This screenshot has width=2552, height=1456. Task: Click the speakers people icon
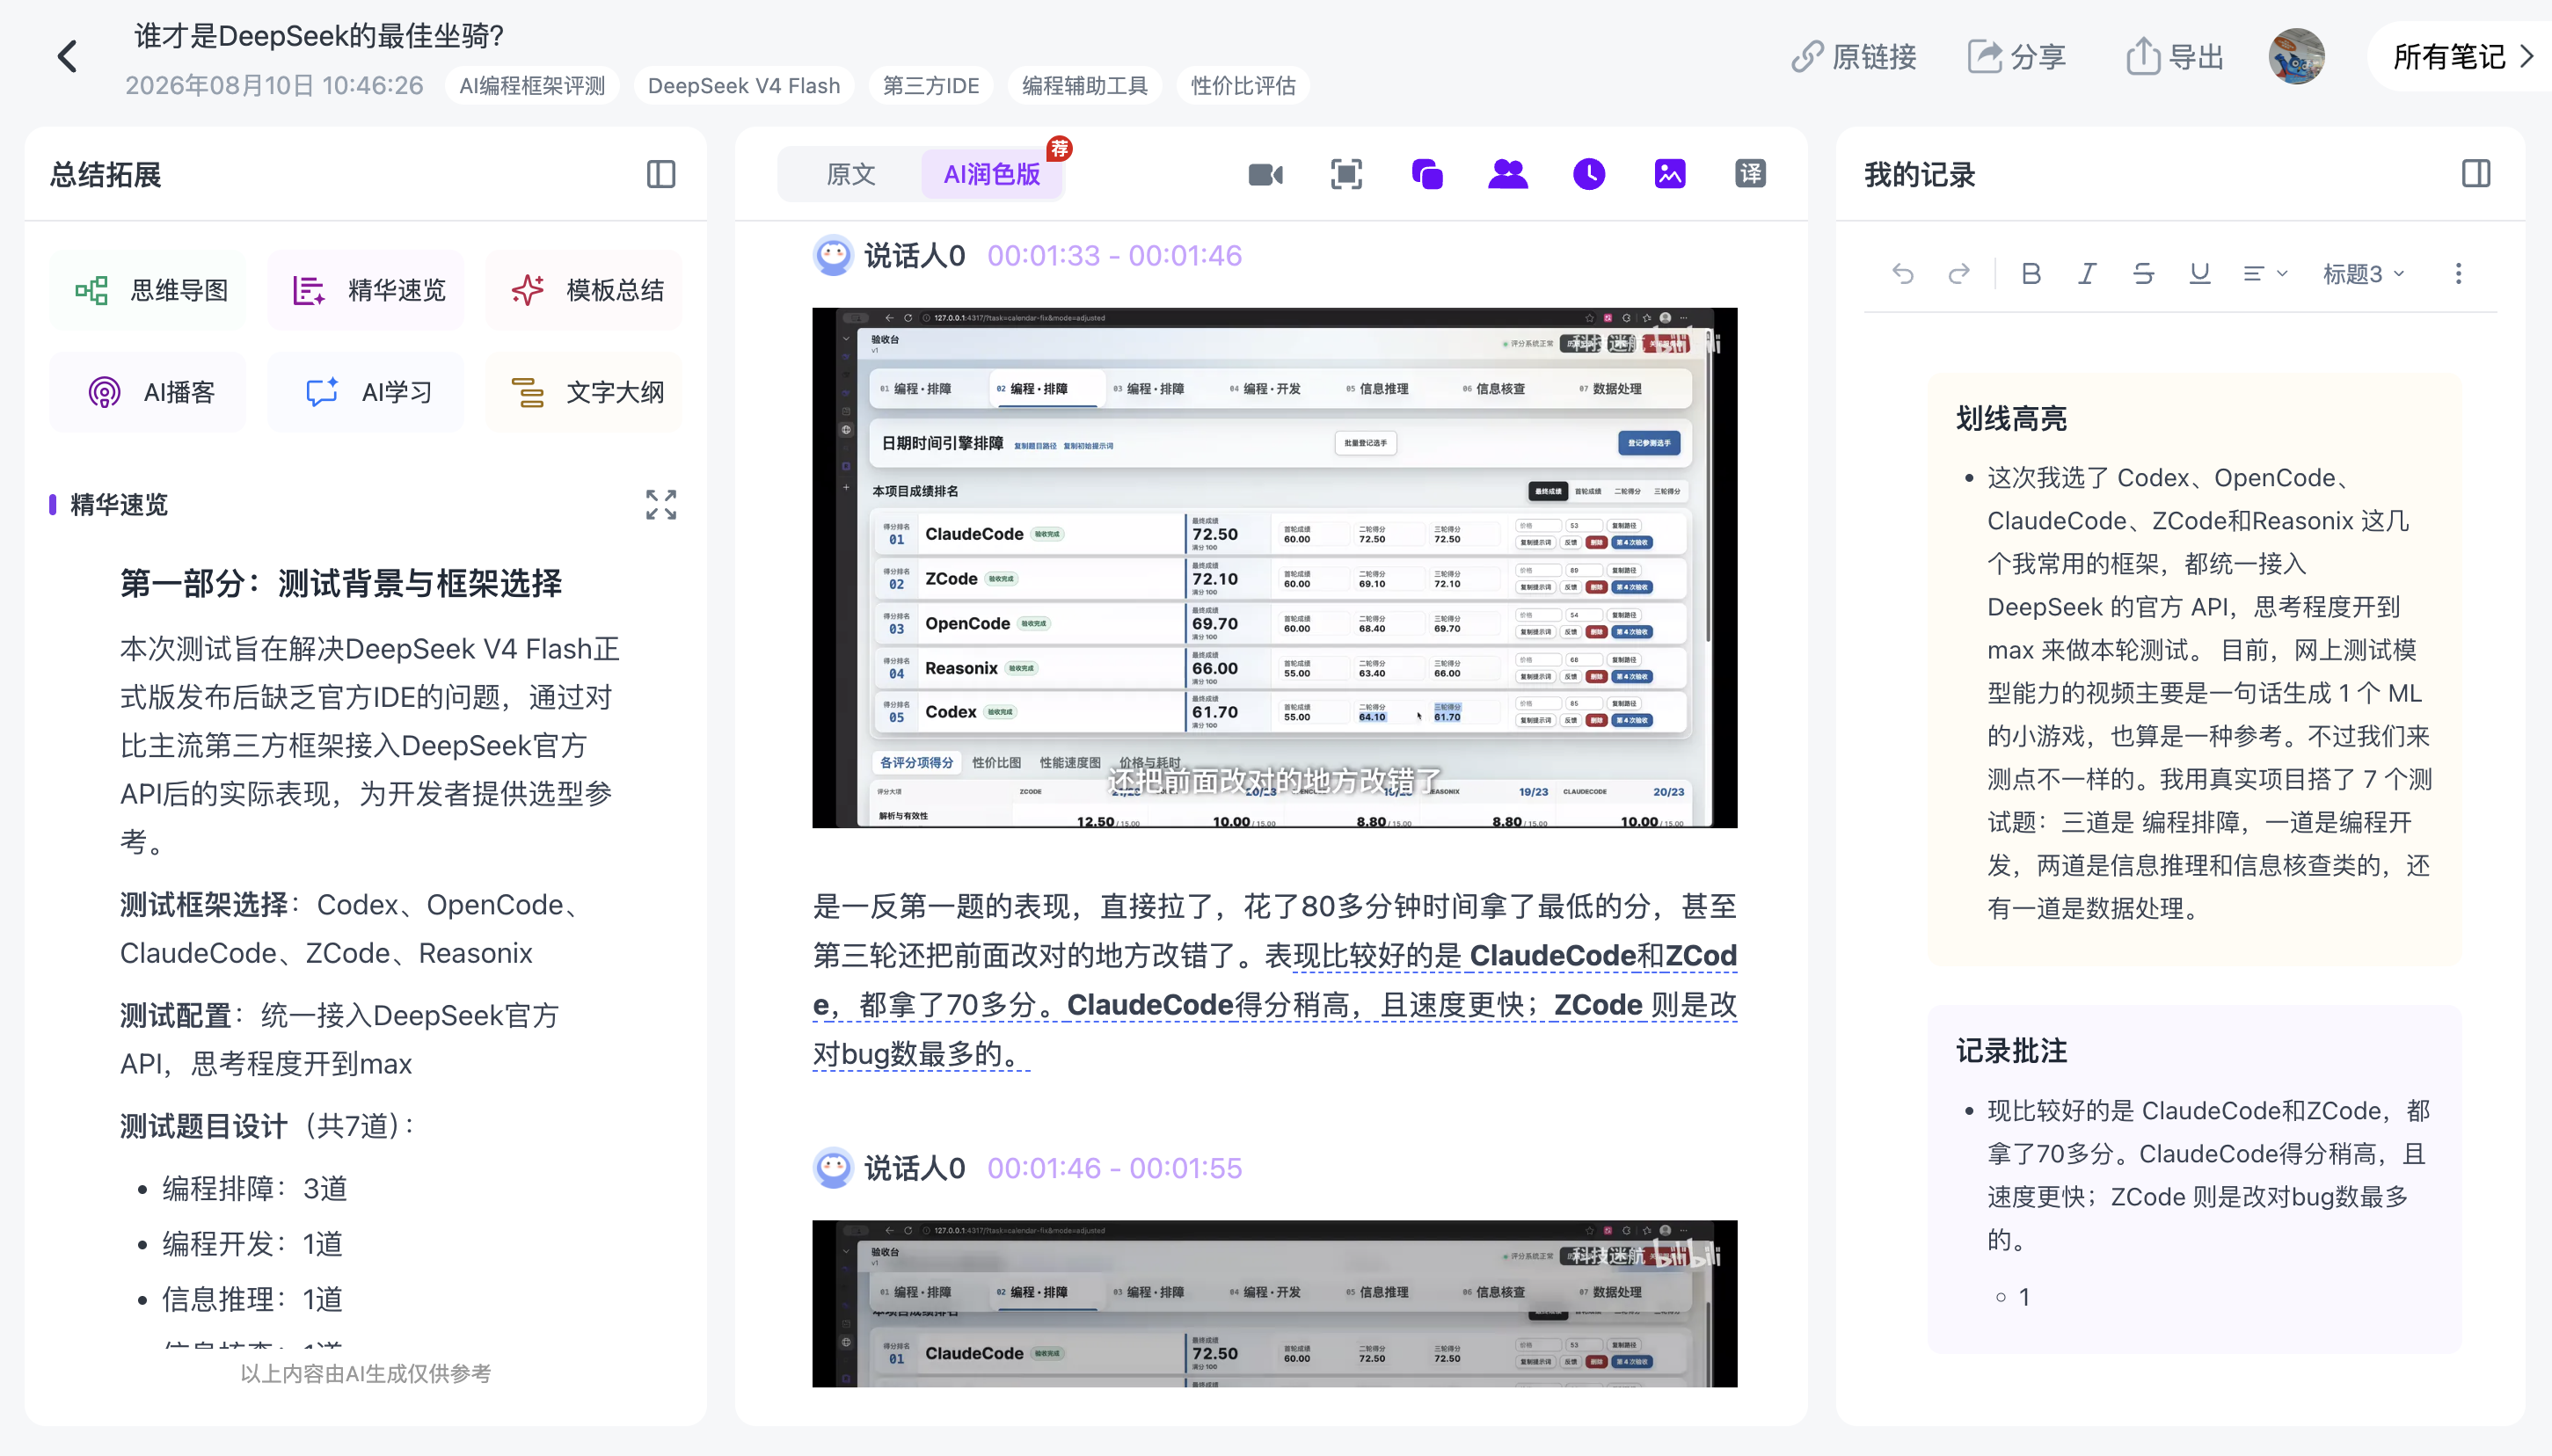pyautogui.click(x=1508, y=175)
